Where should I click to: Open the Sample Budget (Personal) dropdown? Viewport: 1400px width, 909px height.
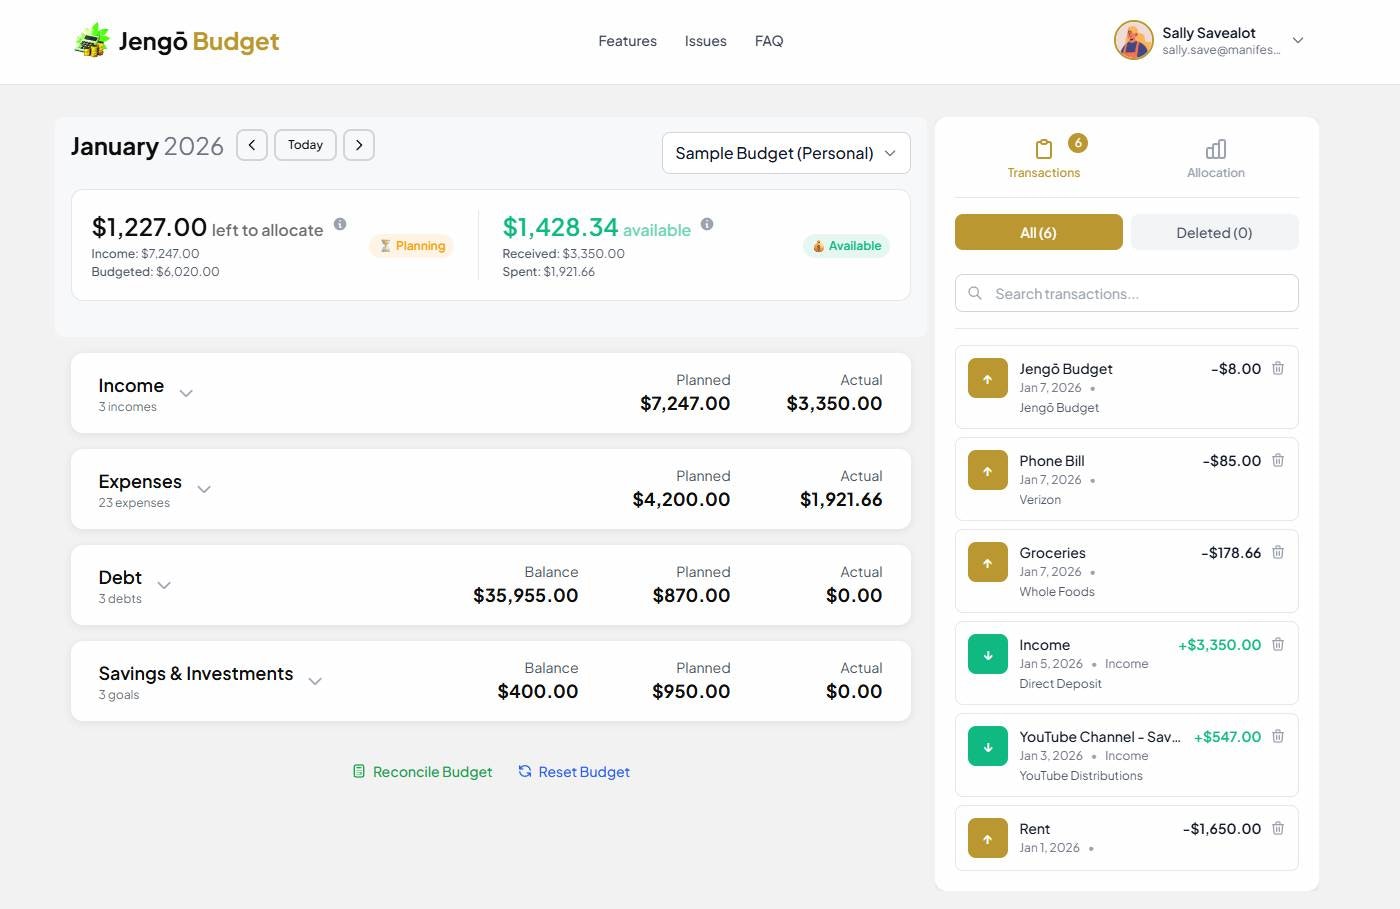(x=785, y=153)
